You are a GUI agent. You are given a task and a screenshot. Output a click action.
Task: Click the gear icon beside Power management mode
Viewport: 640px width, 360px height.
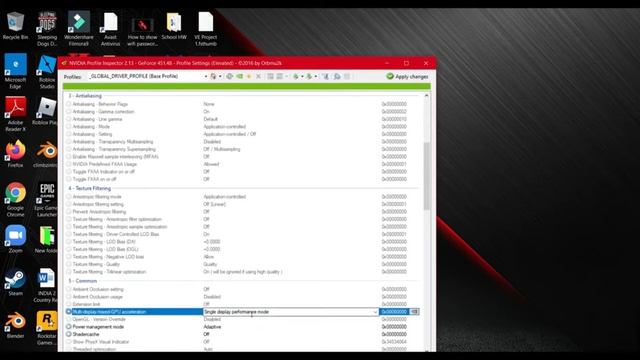coord(69,327)
